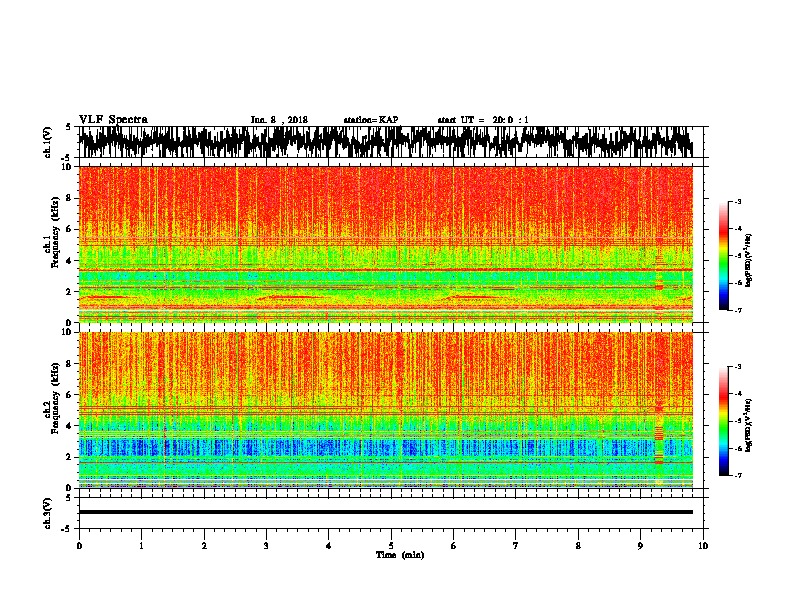Click the 8 kHz tick on ch.2 frequency axis
This screenshot has height=612, width=792.
(70, 364)
